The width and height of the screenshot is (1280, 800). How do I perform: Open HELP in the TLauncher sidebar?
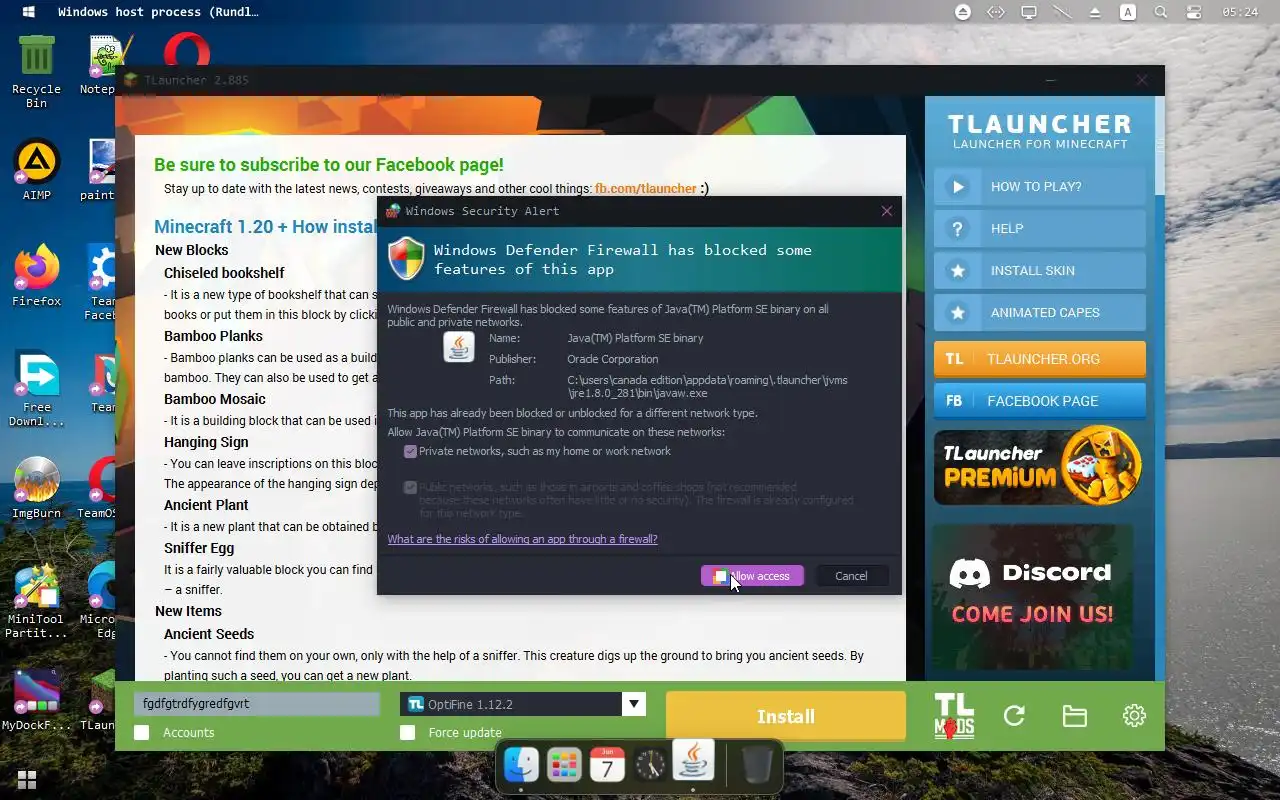(x=1040, y=229)
